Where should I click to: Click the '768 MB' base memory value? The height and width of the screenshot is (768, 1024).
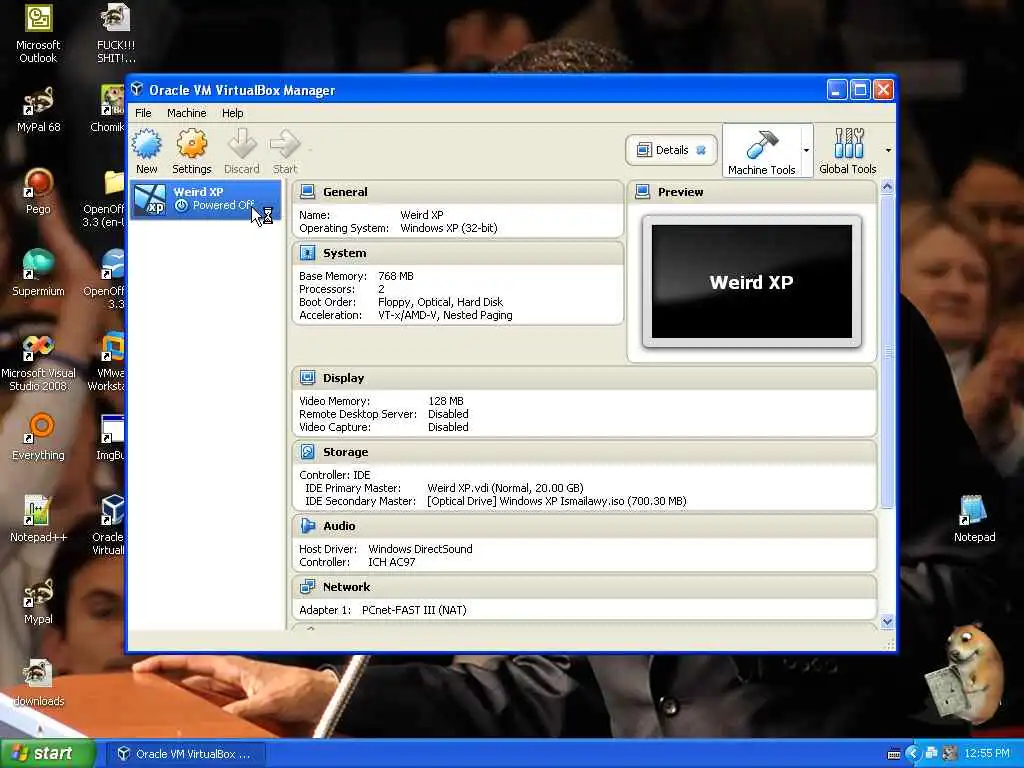[396, 276]
